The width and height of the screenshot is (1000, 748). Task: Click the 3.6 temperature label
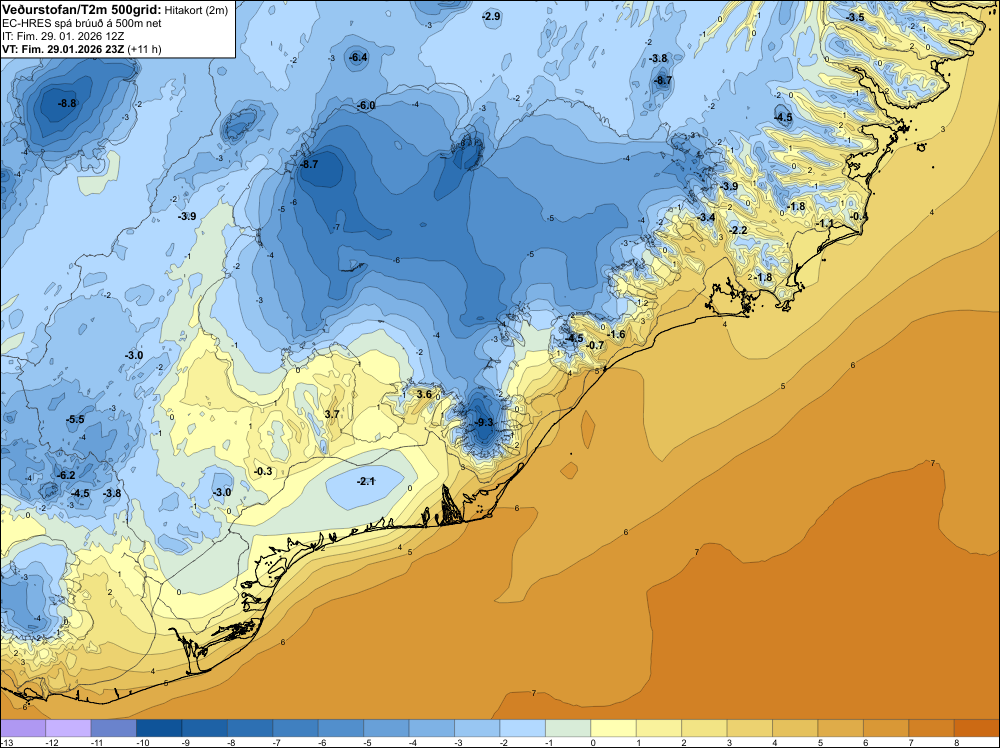tap(424, 395)
